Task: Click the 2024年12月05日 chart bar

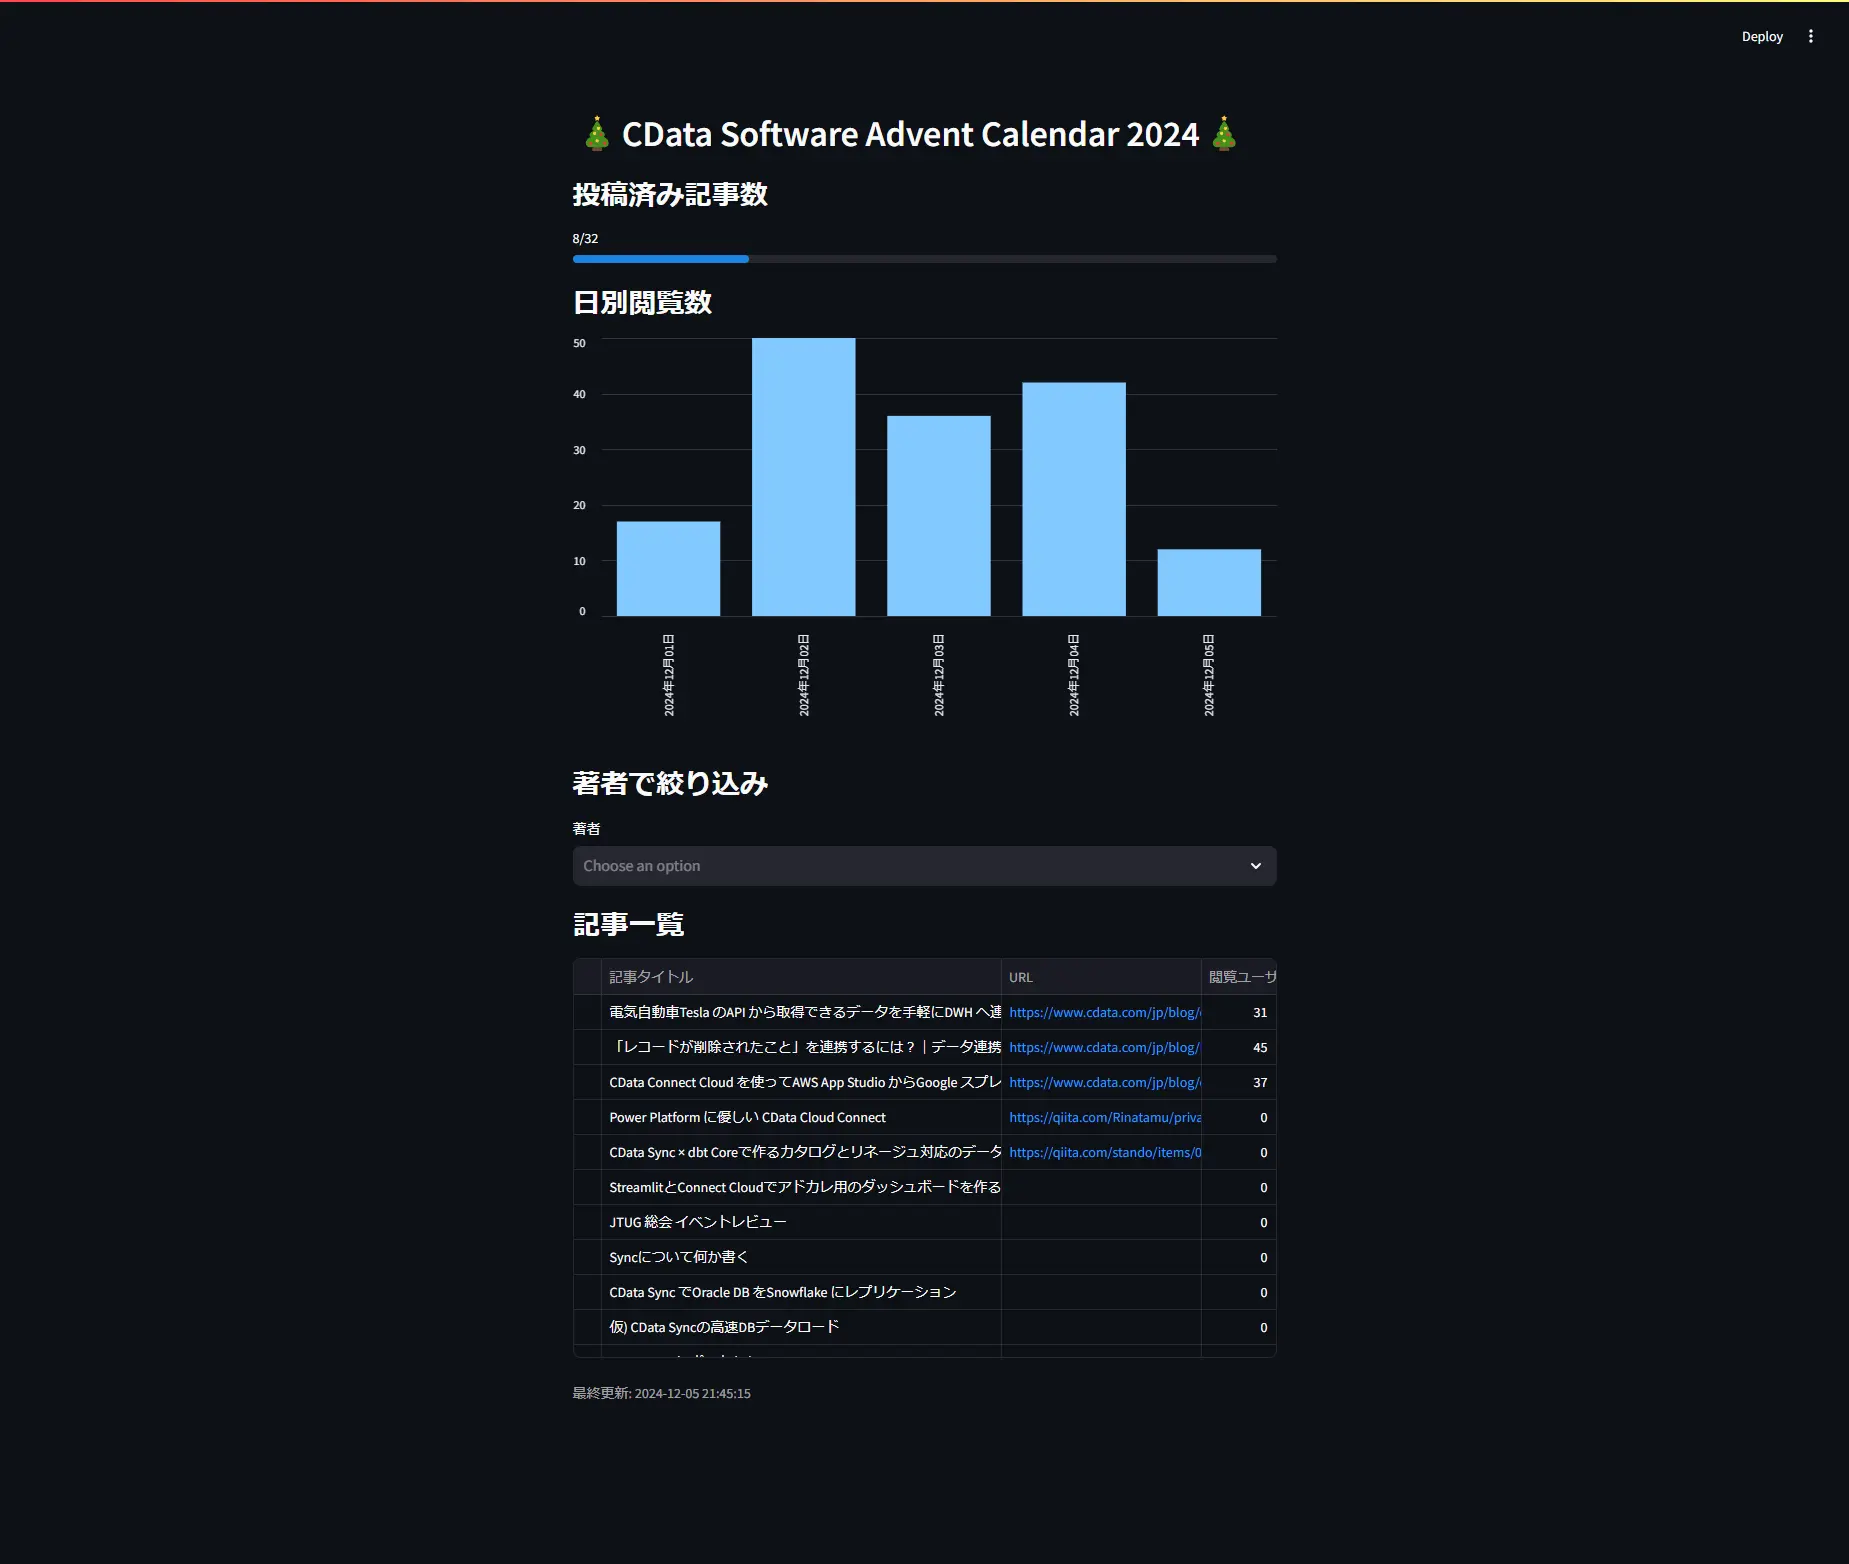Action: click(x=1209, y=583)
